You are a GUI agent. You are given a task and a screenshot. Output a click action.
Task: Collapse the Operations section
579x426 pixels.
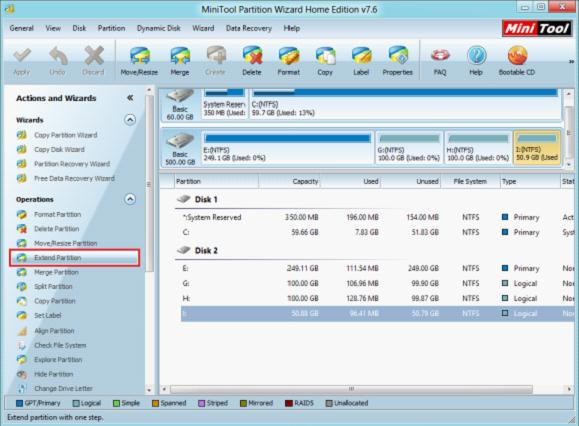pos(130,199)
